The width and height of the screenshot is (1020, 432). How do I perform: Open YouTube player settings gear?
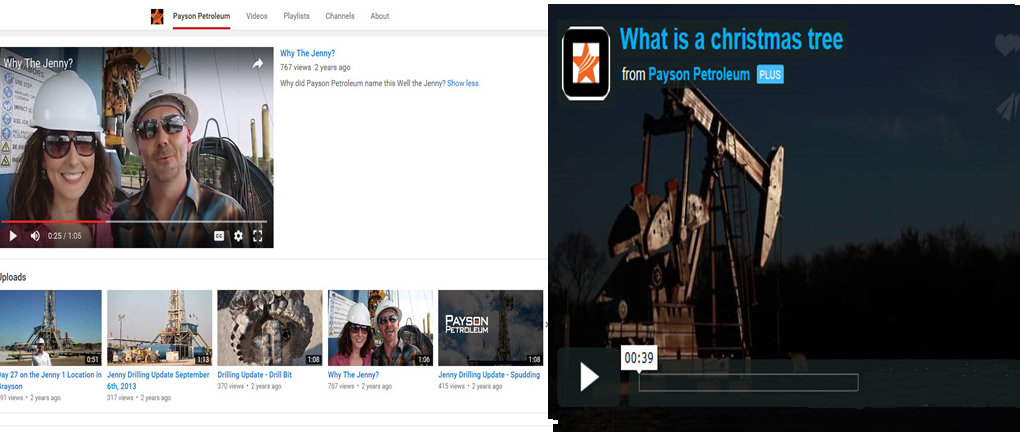click(238, 236)
